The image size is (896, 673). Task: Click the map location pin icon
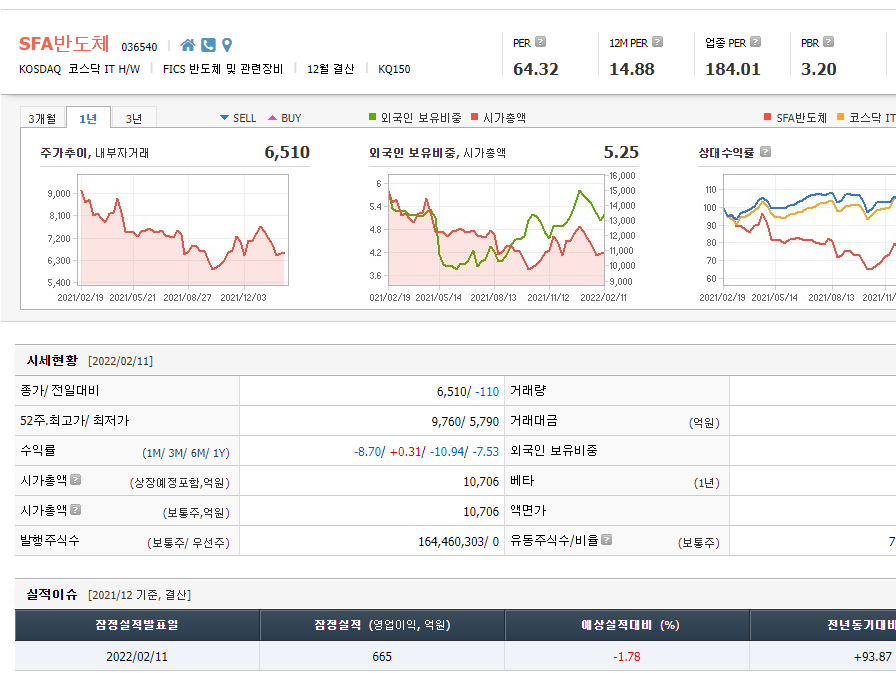pos(227,45)
